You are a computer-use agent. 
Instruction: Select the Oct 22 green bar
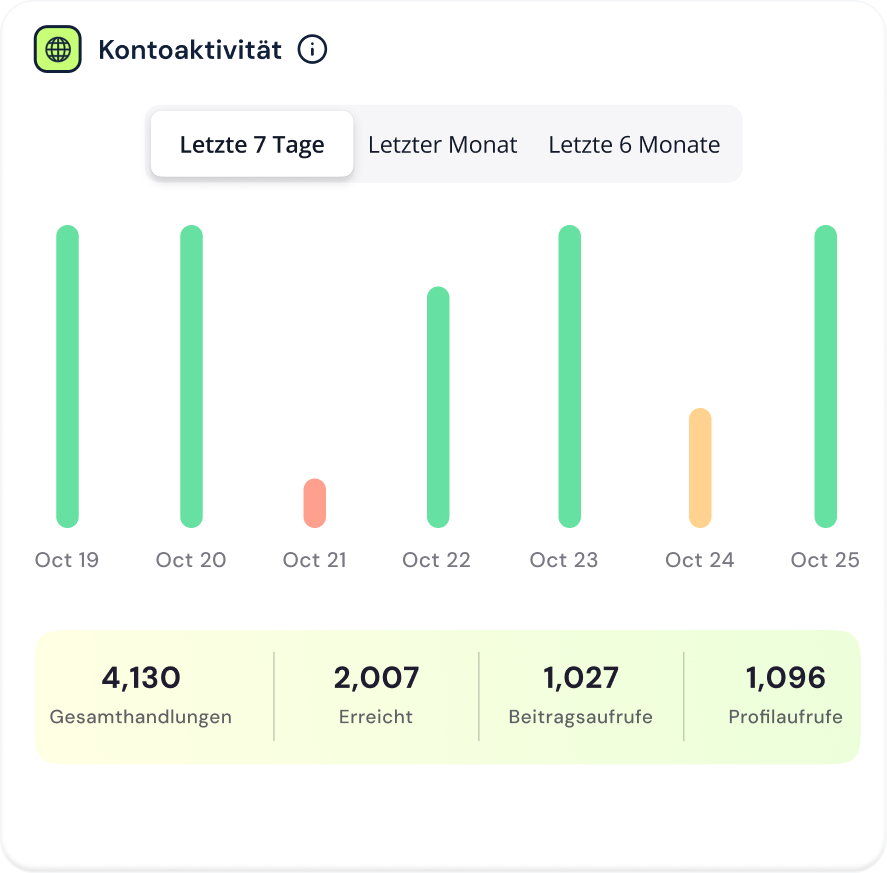(x=438, y=407)
